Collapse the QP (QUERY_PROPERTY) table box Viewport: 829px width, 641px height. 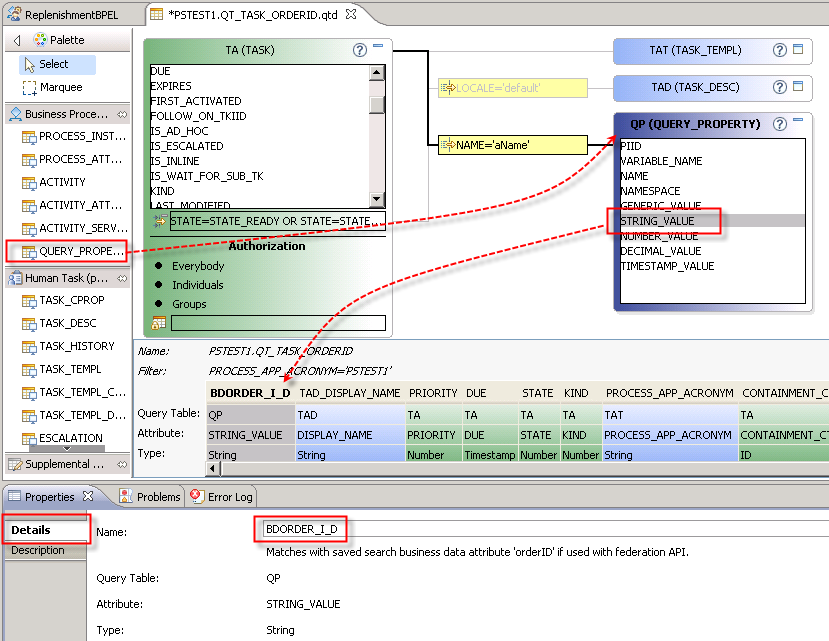798,120
